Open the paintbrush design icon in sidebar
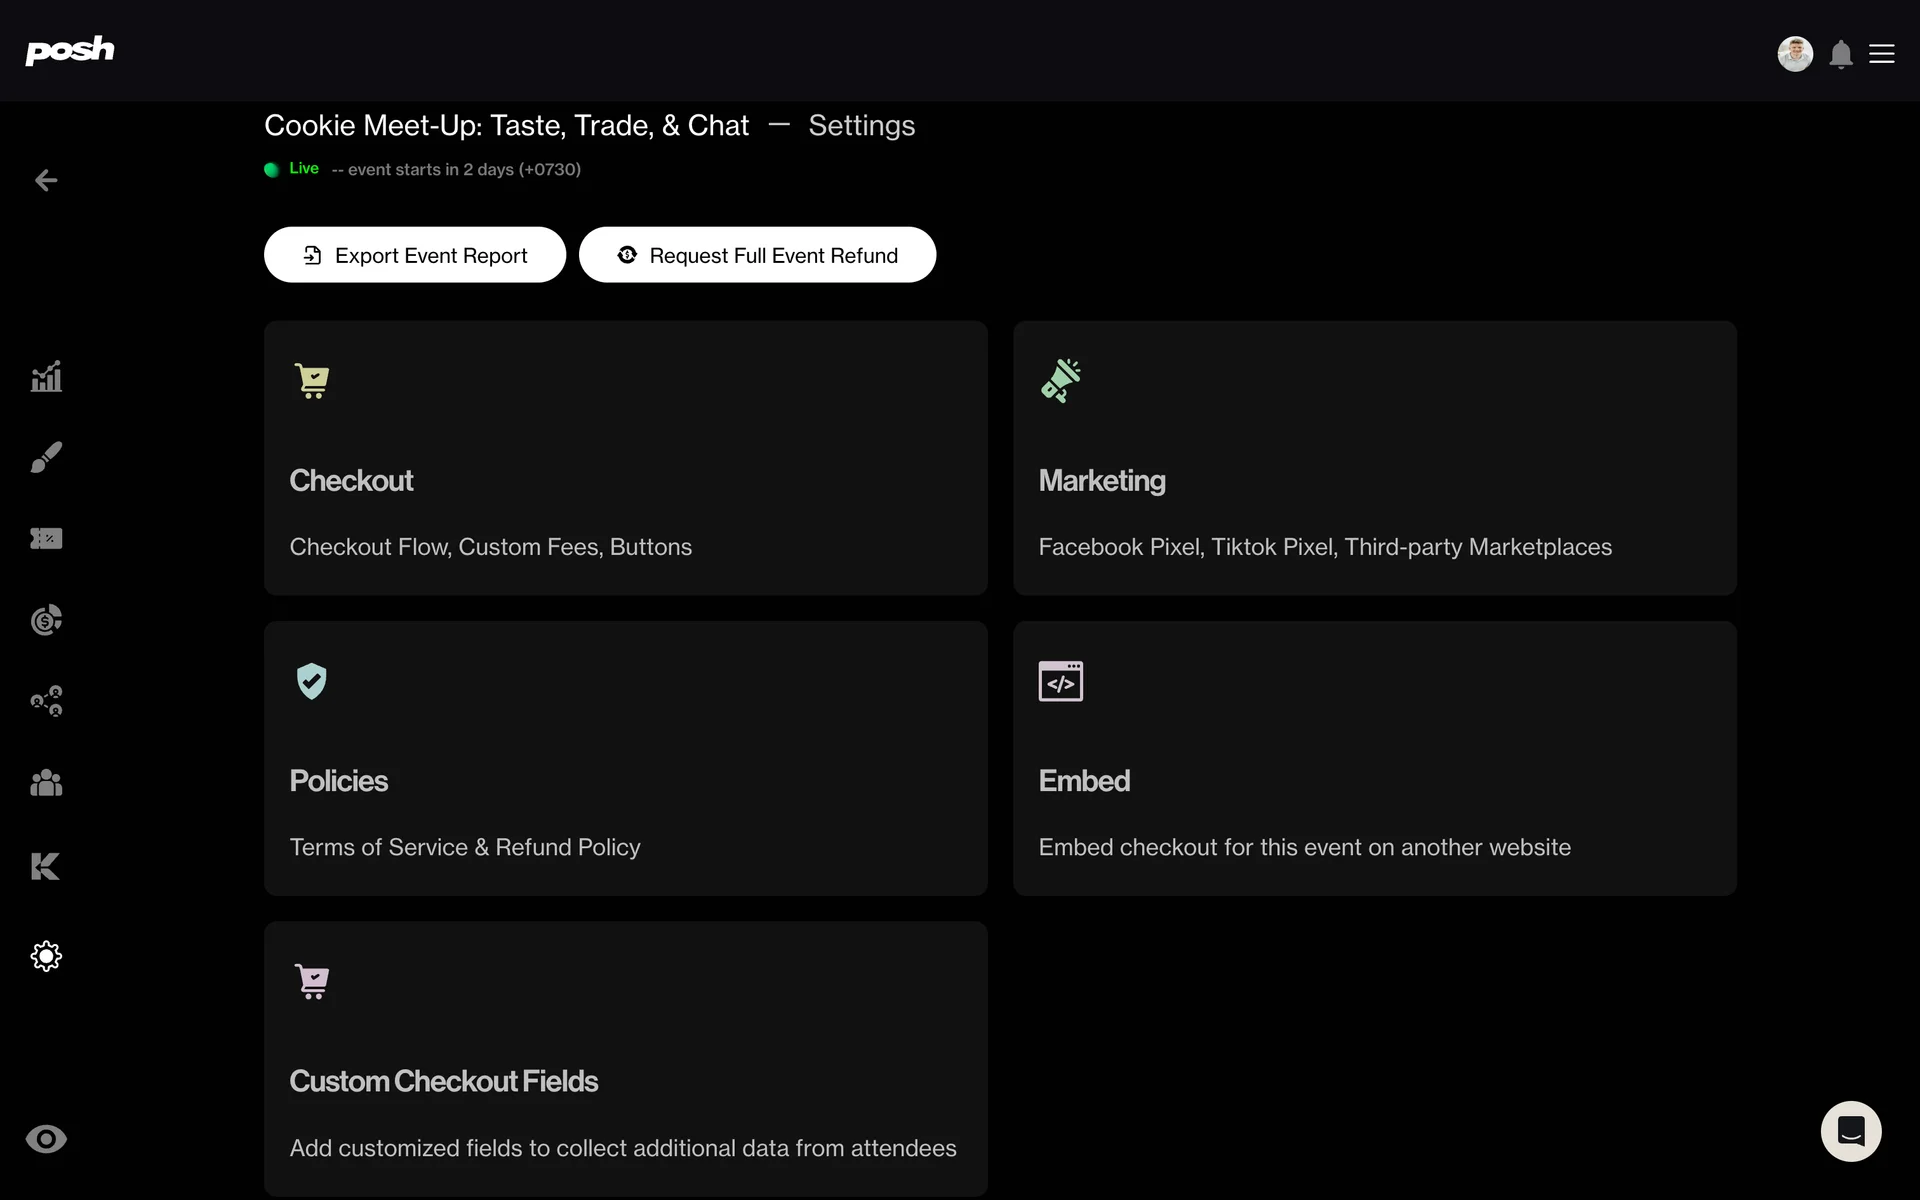 [46, 458]
